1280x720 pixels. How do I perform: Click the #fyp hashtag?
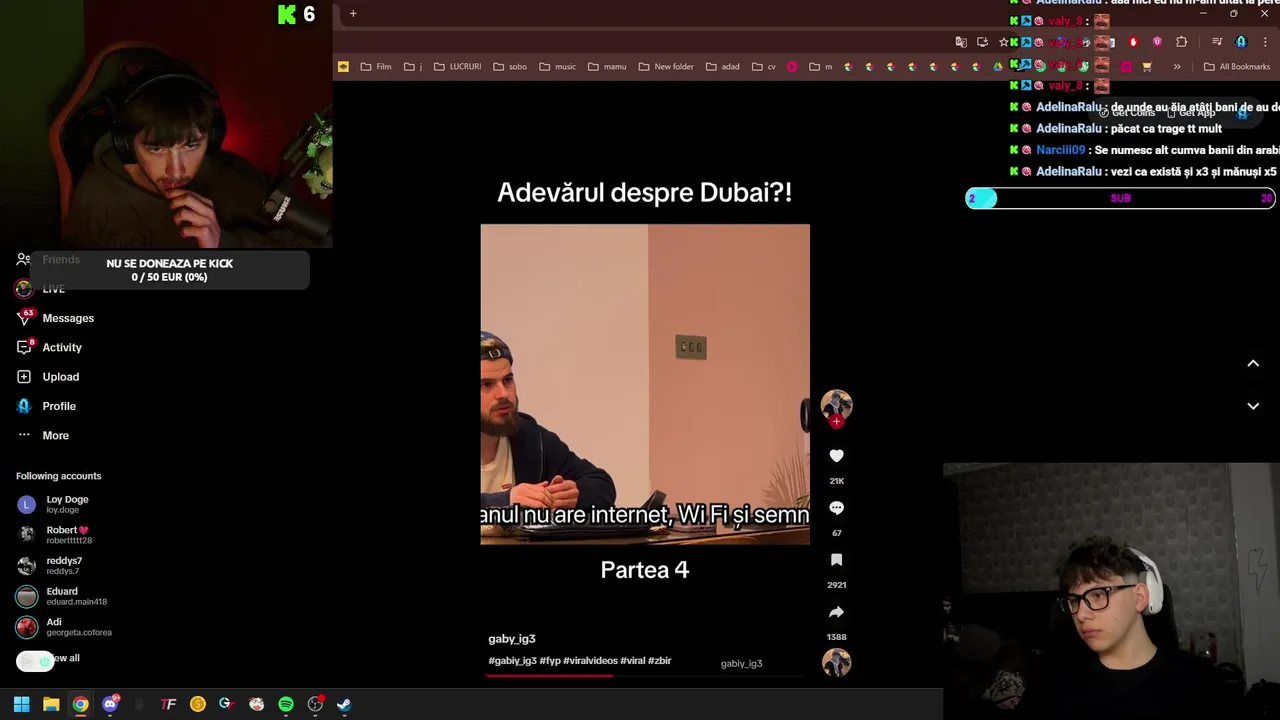pyautogui.click(x=549, y=661)
